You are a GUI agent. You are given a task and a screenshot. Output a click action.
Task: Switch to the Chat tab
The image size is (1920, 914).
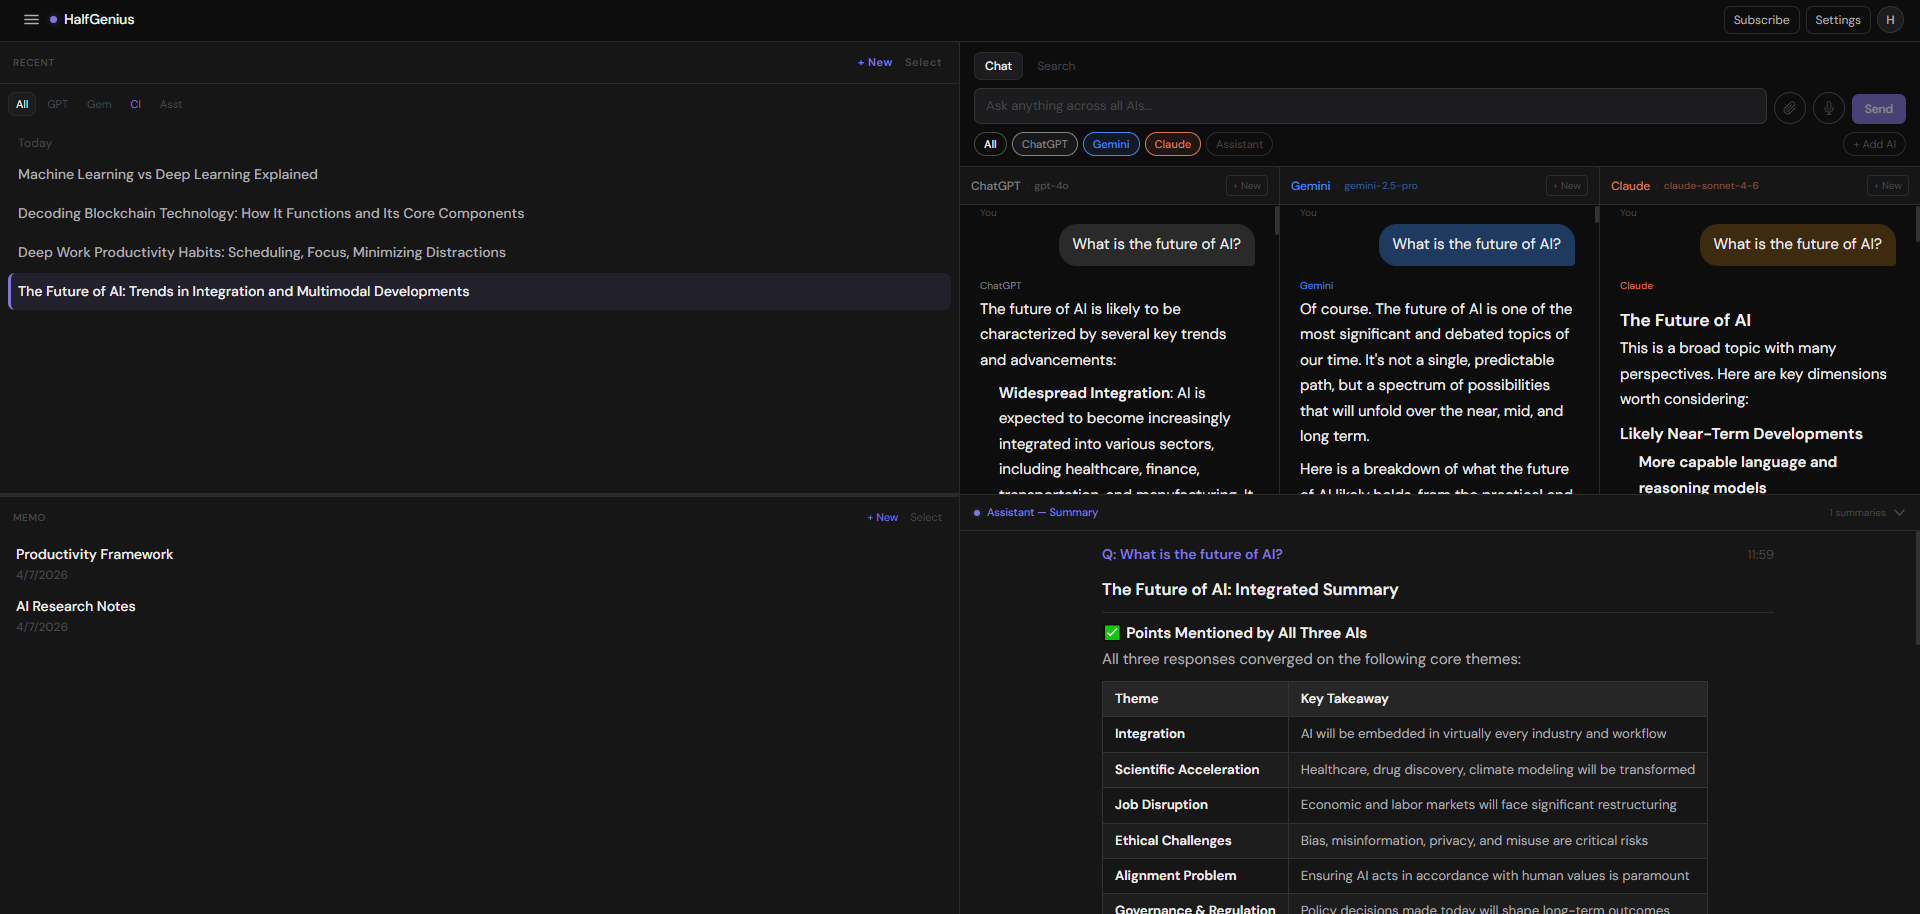click(x=998, y=66)
